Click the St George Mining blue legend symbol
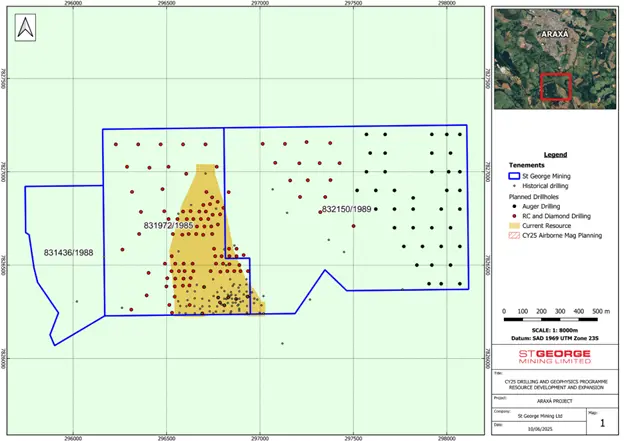This screenshot has height=441, width=624. click(x=514, y=177)
